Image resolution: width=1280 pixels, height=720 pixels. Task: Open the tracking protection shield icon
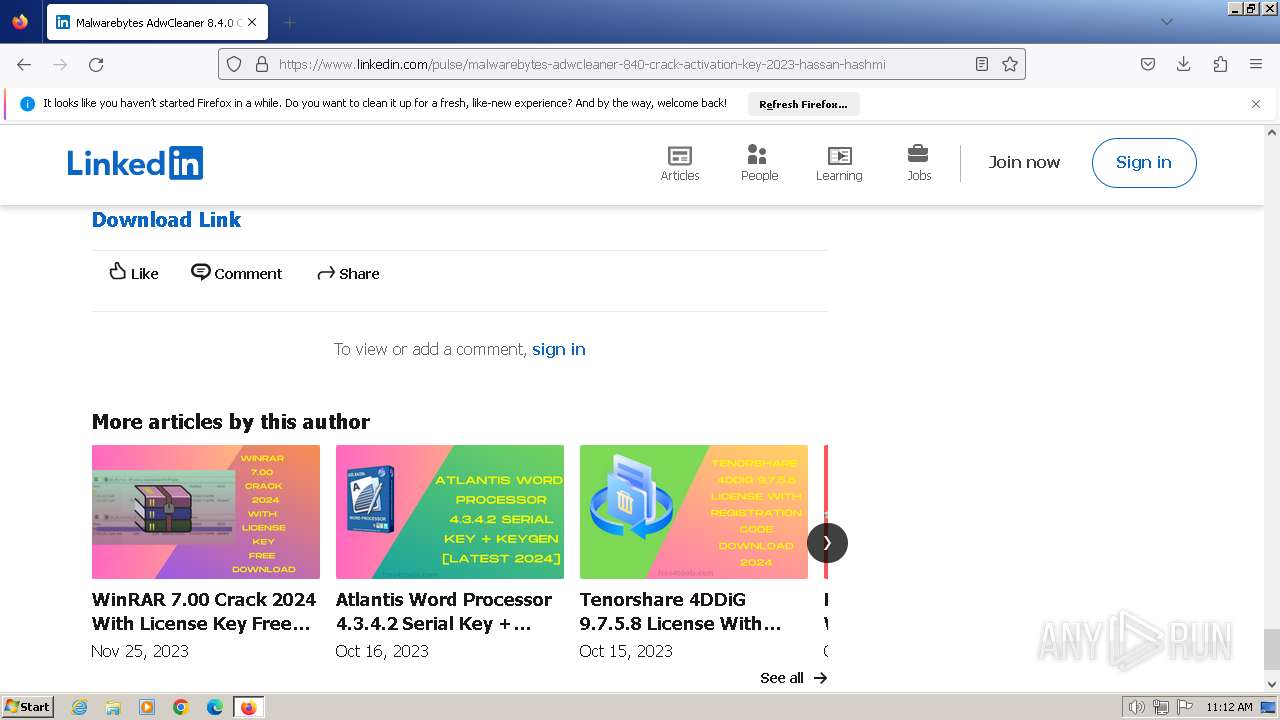pyautogui.click(x=234, y=64)
